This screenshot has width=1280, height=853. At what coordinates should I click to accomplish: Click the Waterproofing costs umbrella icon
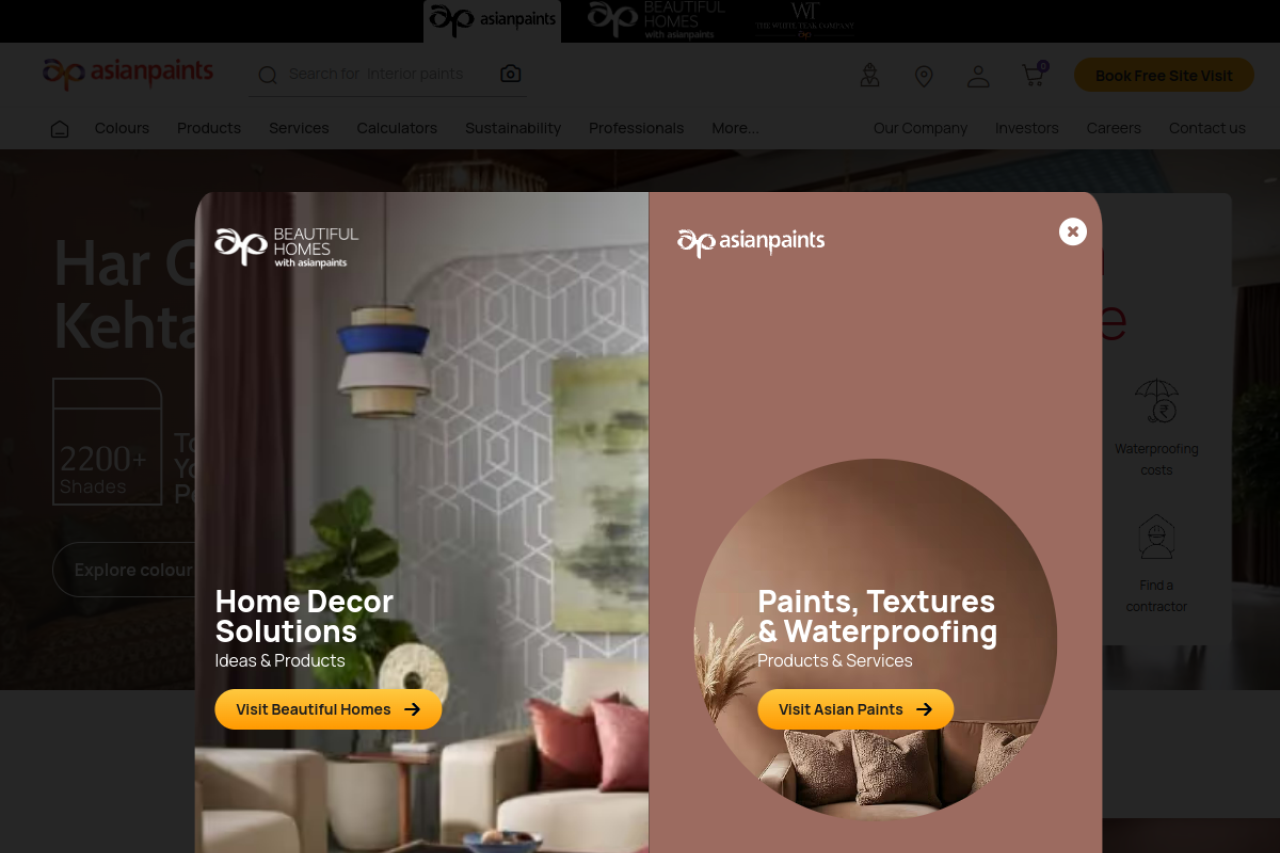pyautogui.click(x=1156, y=402)
